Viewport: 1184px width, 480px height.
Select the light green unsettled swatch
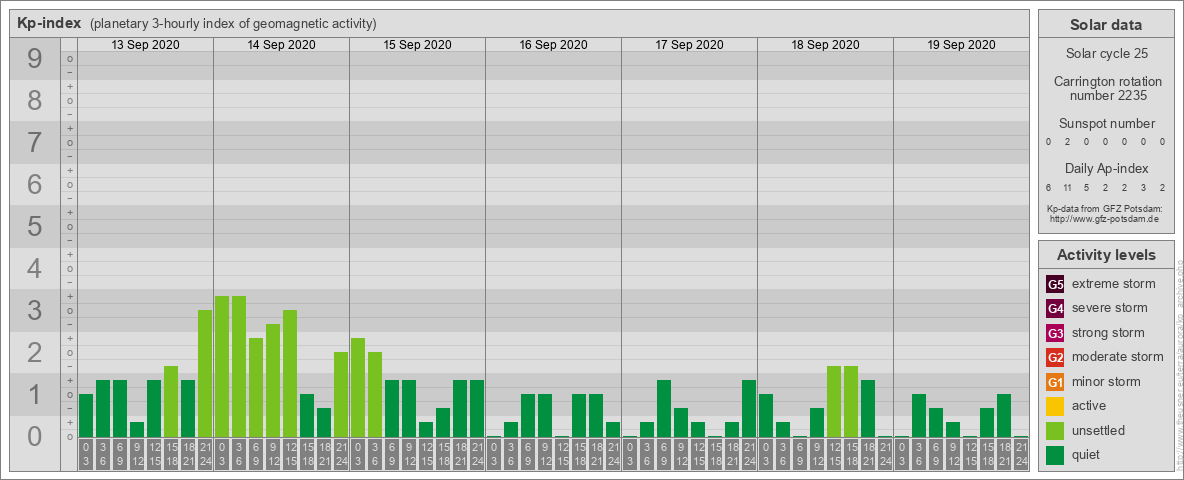pyautogui.click(x=1056, y=431)
